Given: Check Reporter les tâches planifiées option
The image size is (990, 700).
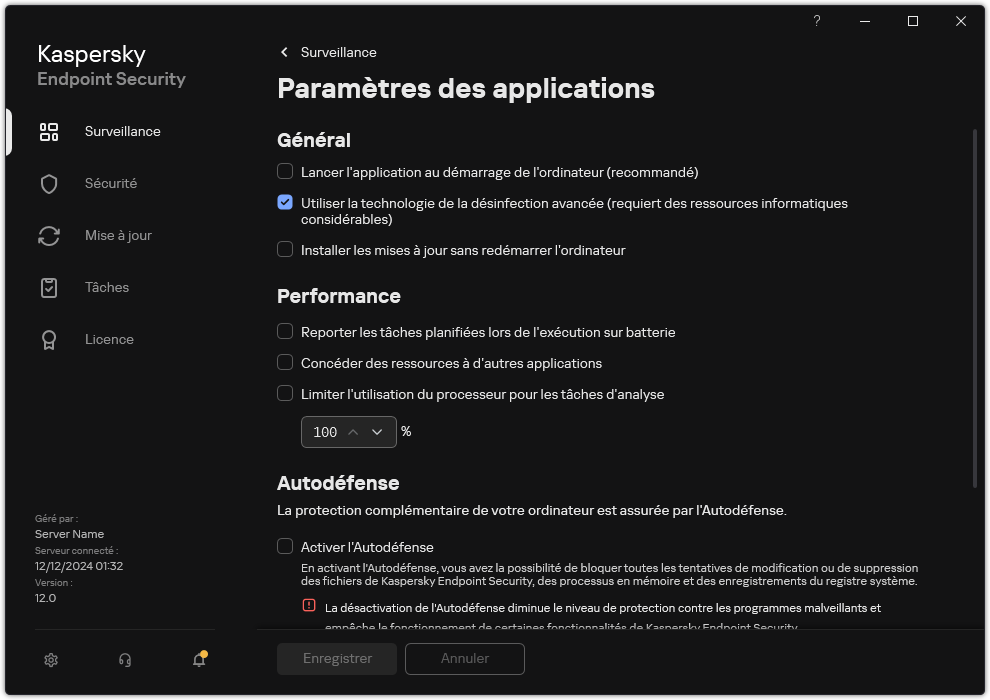Looking at the screenshot, I should coord(285,332).
